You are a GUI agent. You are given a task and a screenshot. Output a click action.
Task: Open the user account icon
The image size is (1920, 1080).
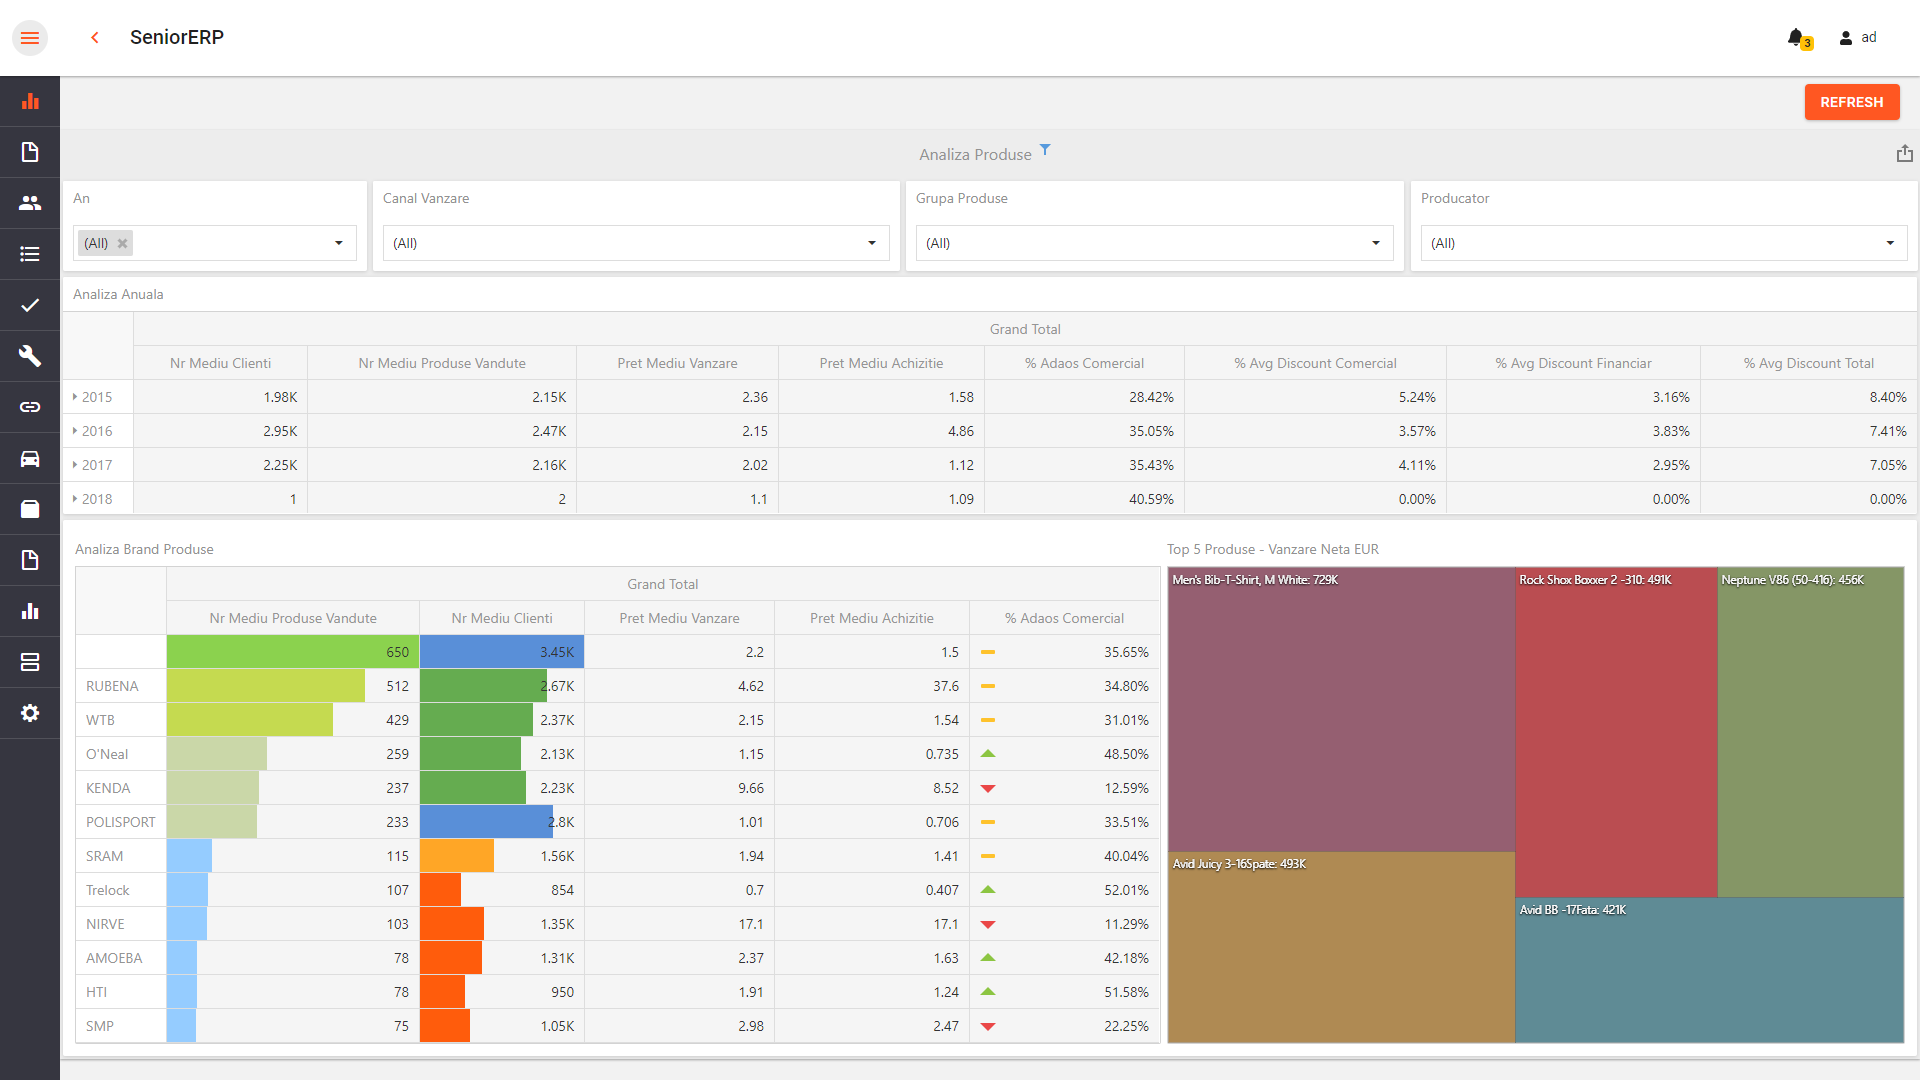[1846, 38]
